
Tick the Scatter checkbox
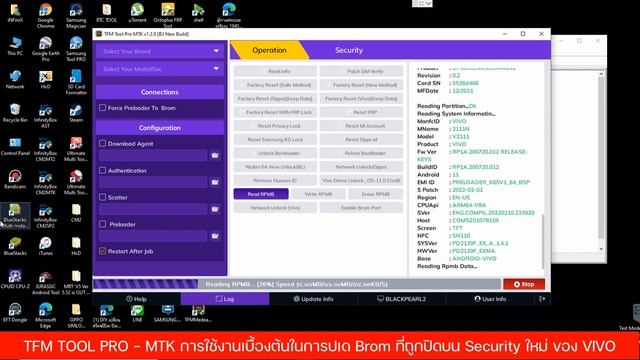tap(102, 197)
